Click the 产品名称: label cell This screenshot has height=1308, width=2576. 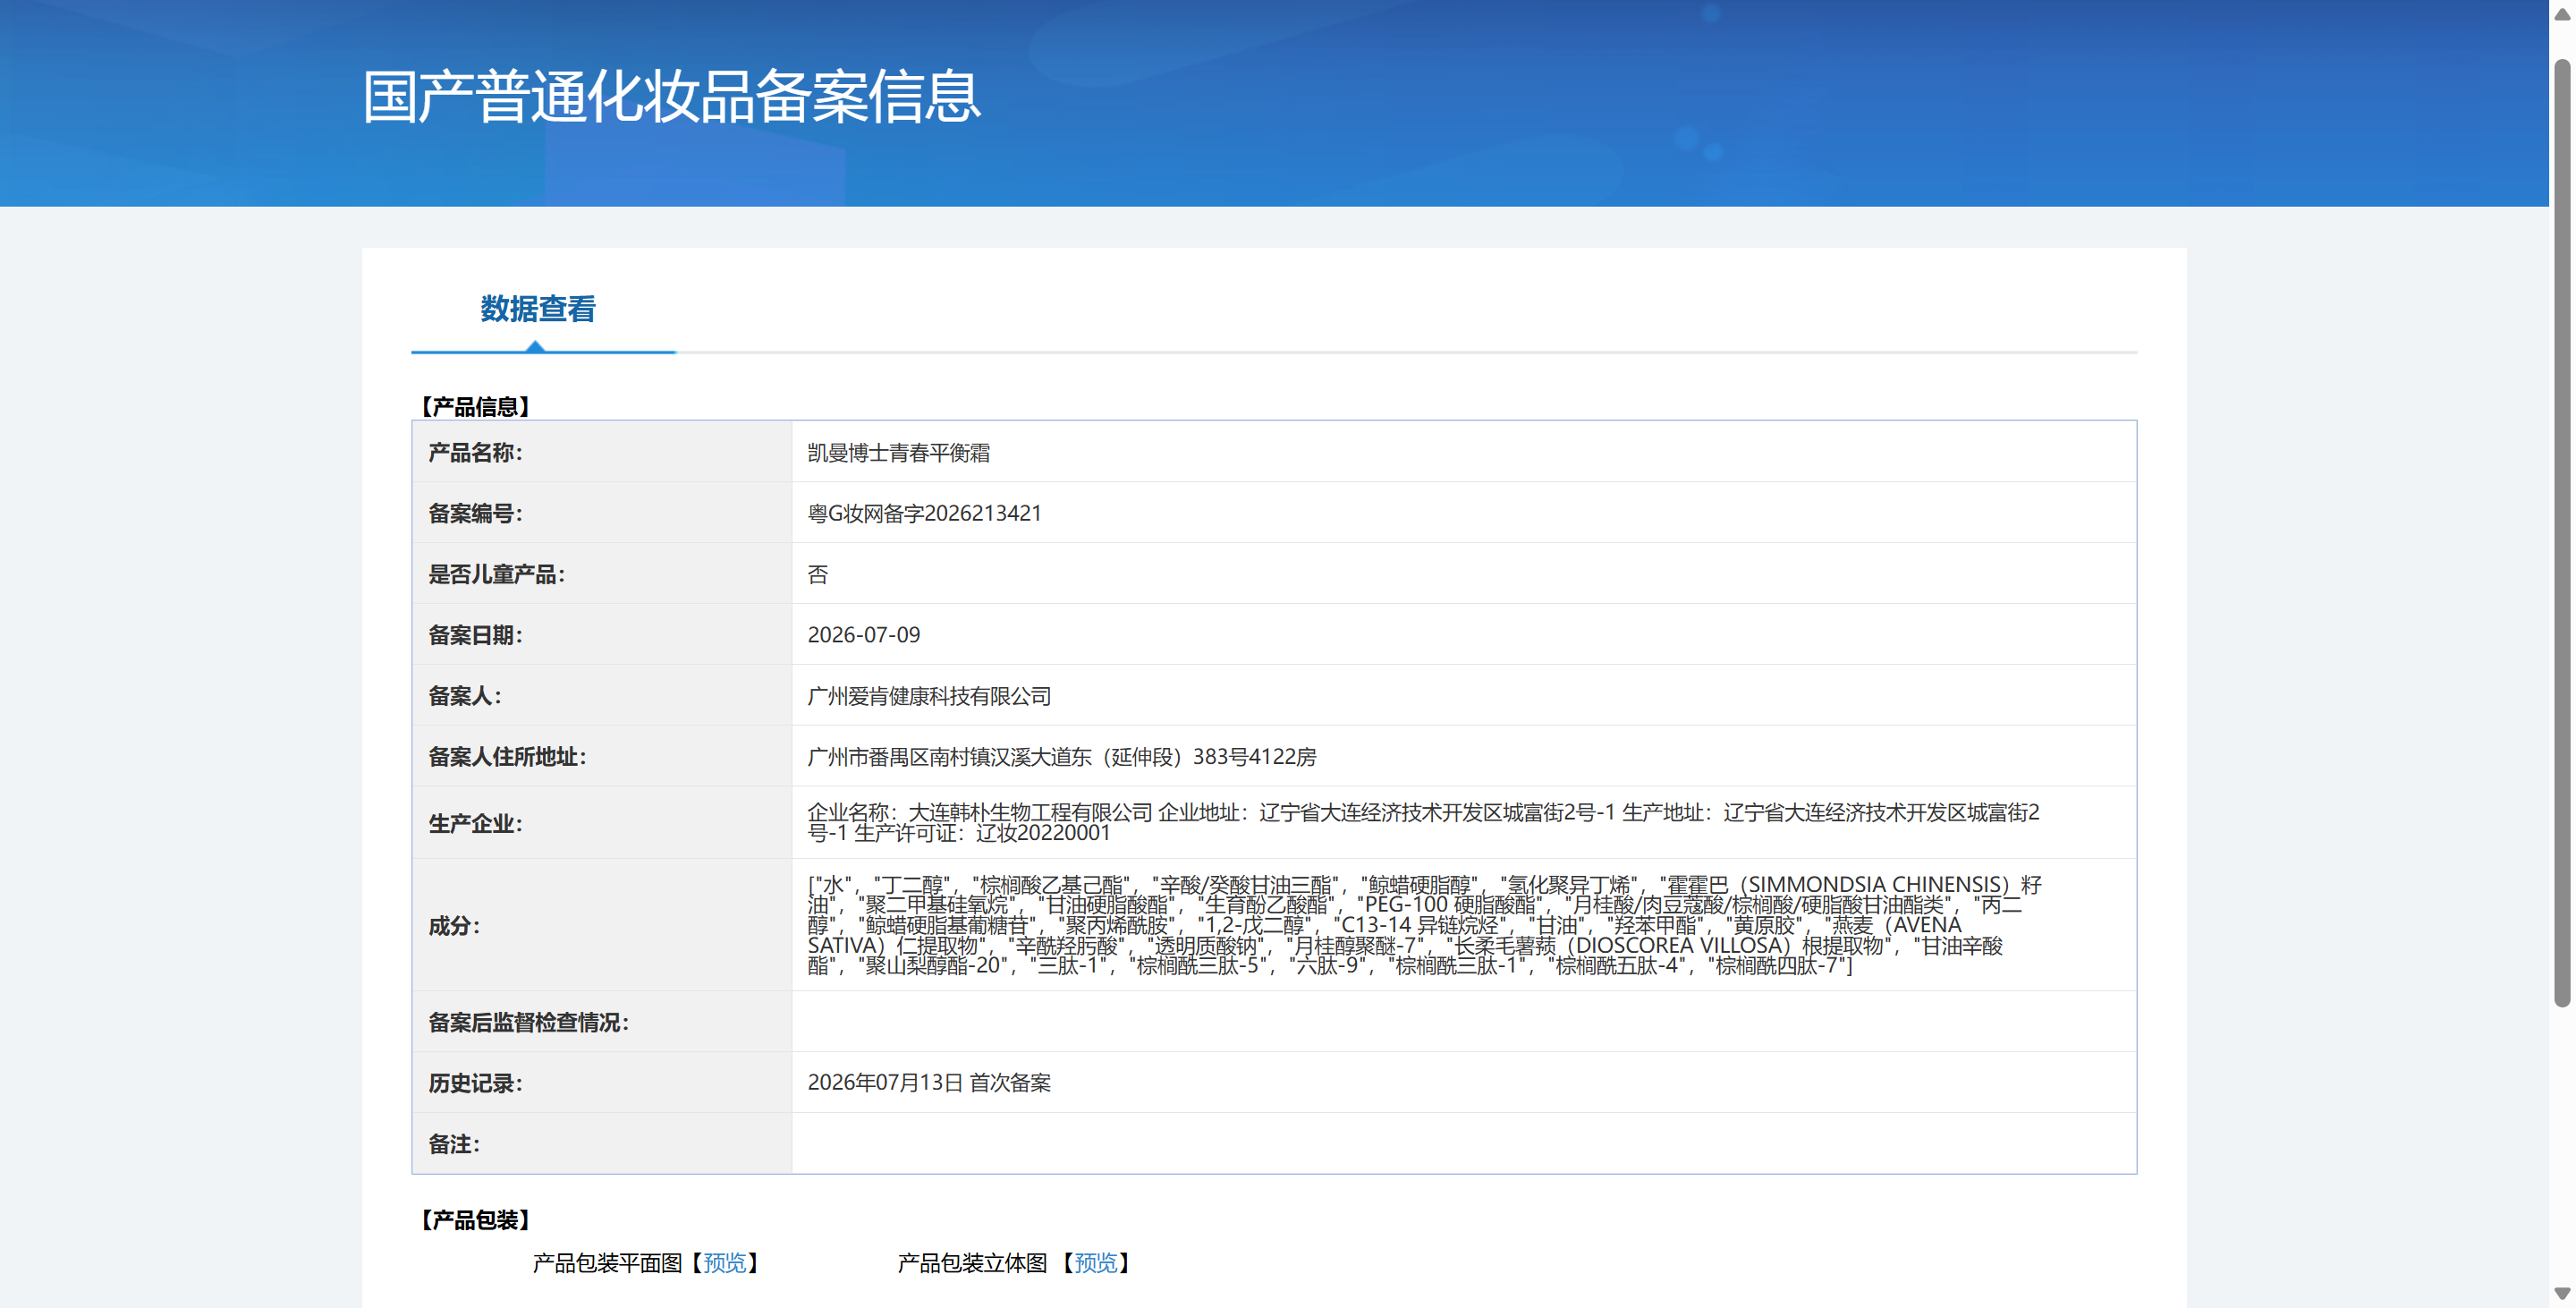(602, 452)
